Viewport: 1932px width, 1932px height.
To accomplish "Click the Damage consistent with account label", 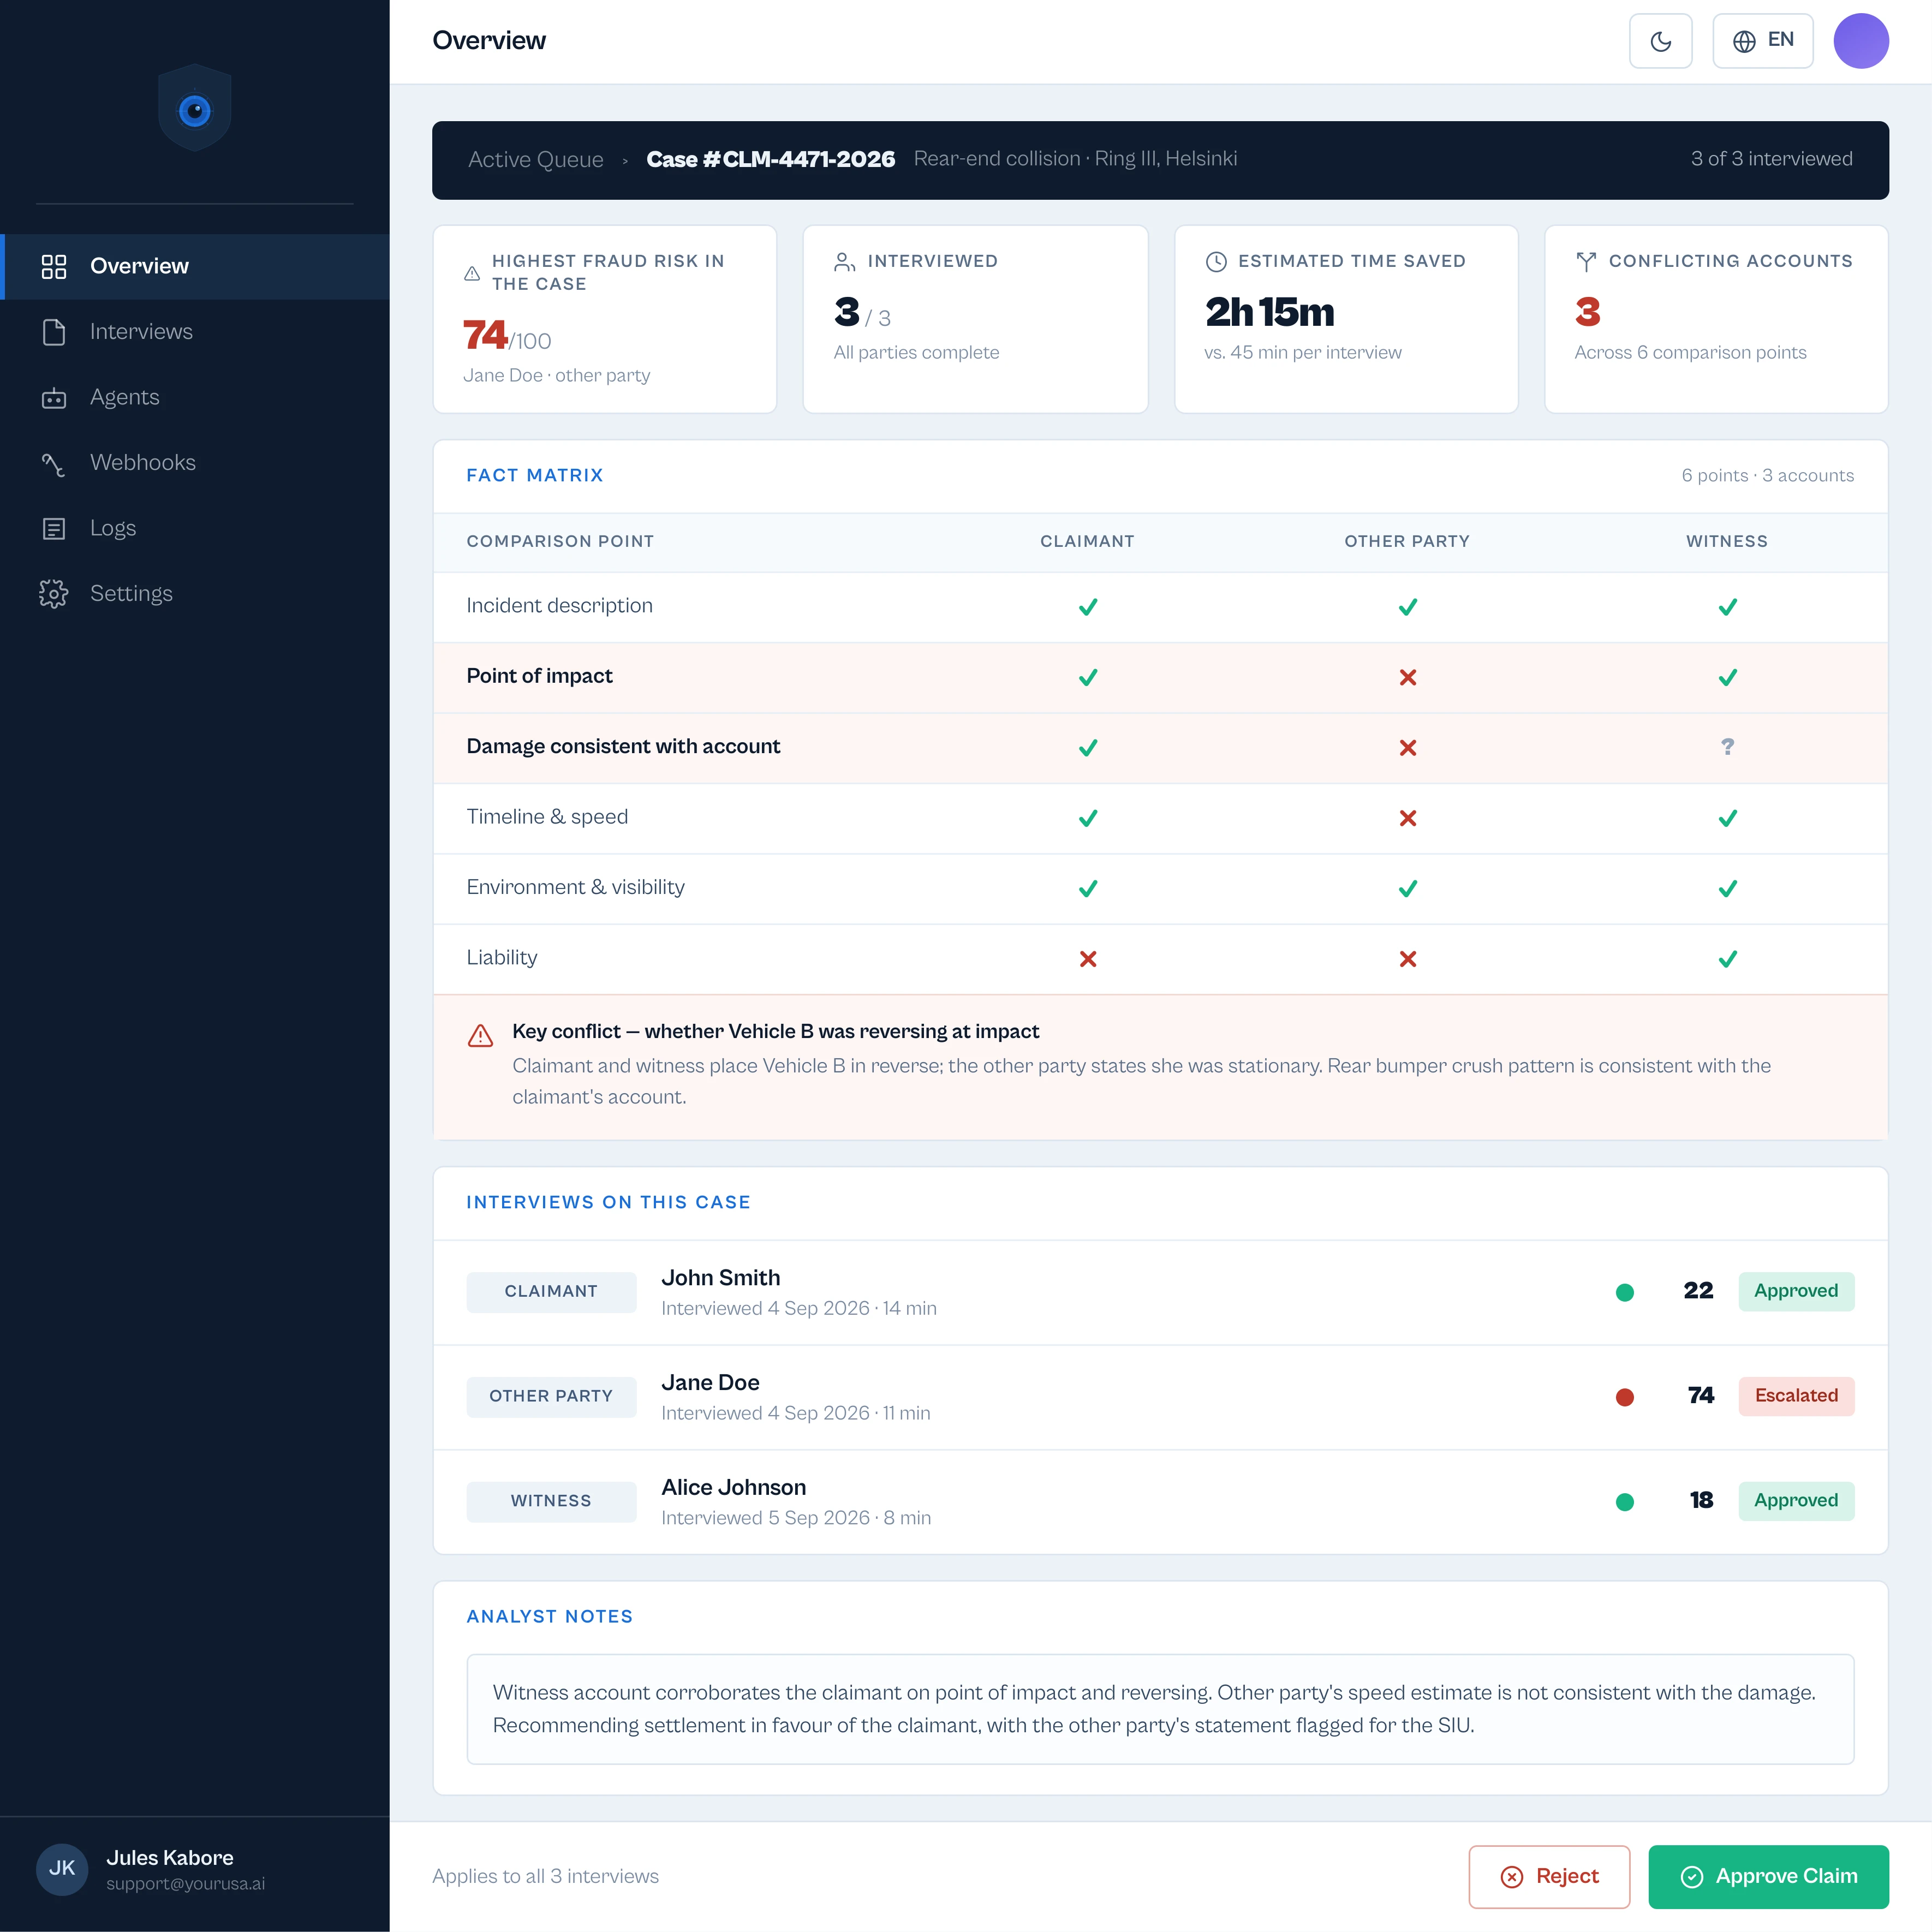I will point(623,747).
